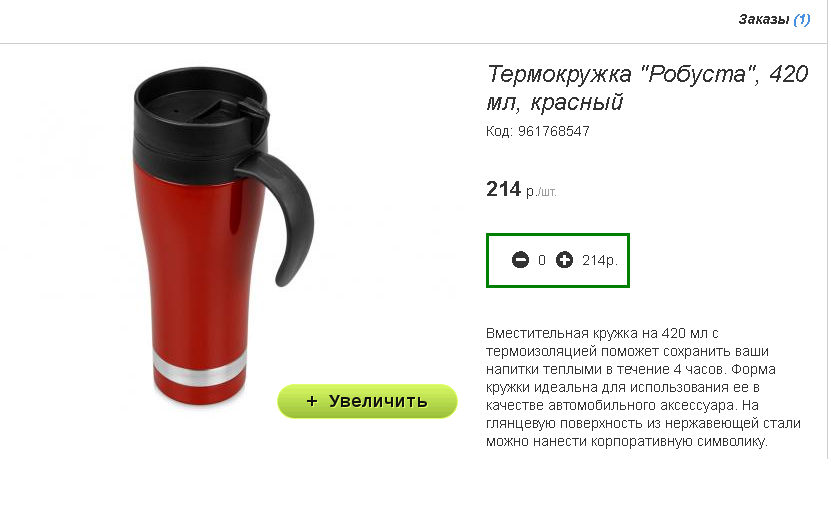
Task: Select the product code 961768547
Action: coord(553,131)
